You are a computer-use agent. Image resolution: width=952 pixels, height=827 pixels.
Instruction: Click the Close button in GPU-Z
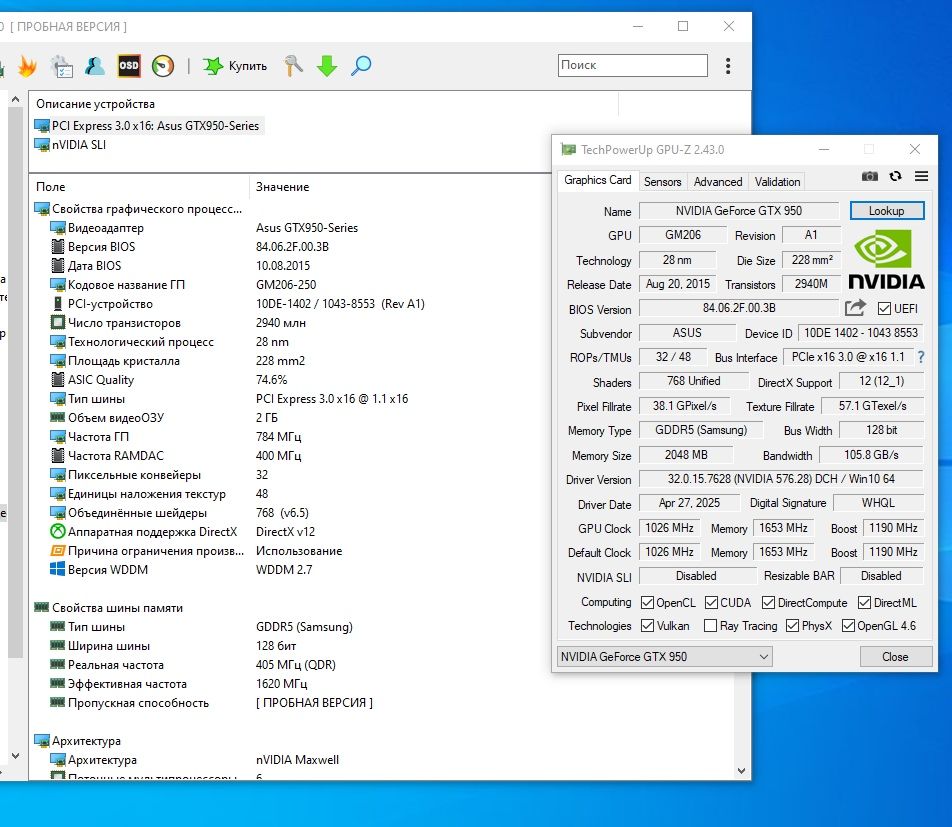tap(895, 656)
